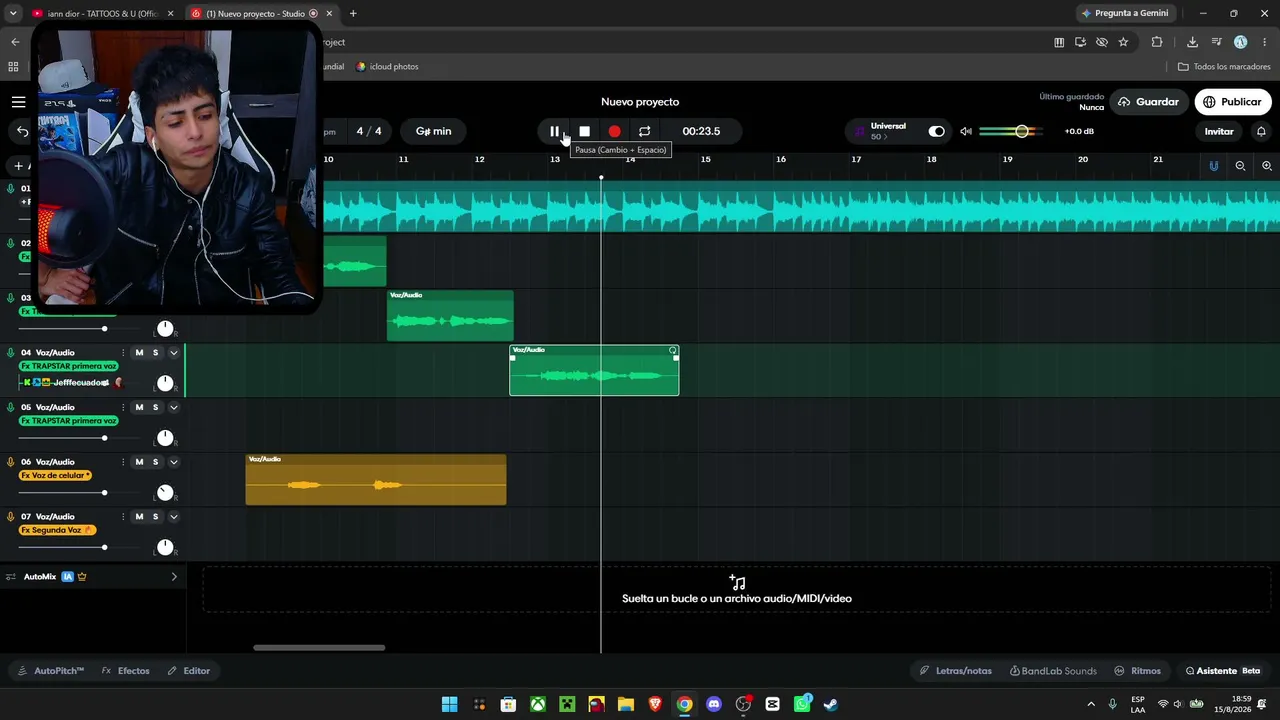Open the hamburger main menu

(18, 102)
